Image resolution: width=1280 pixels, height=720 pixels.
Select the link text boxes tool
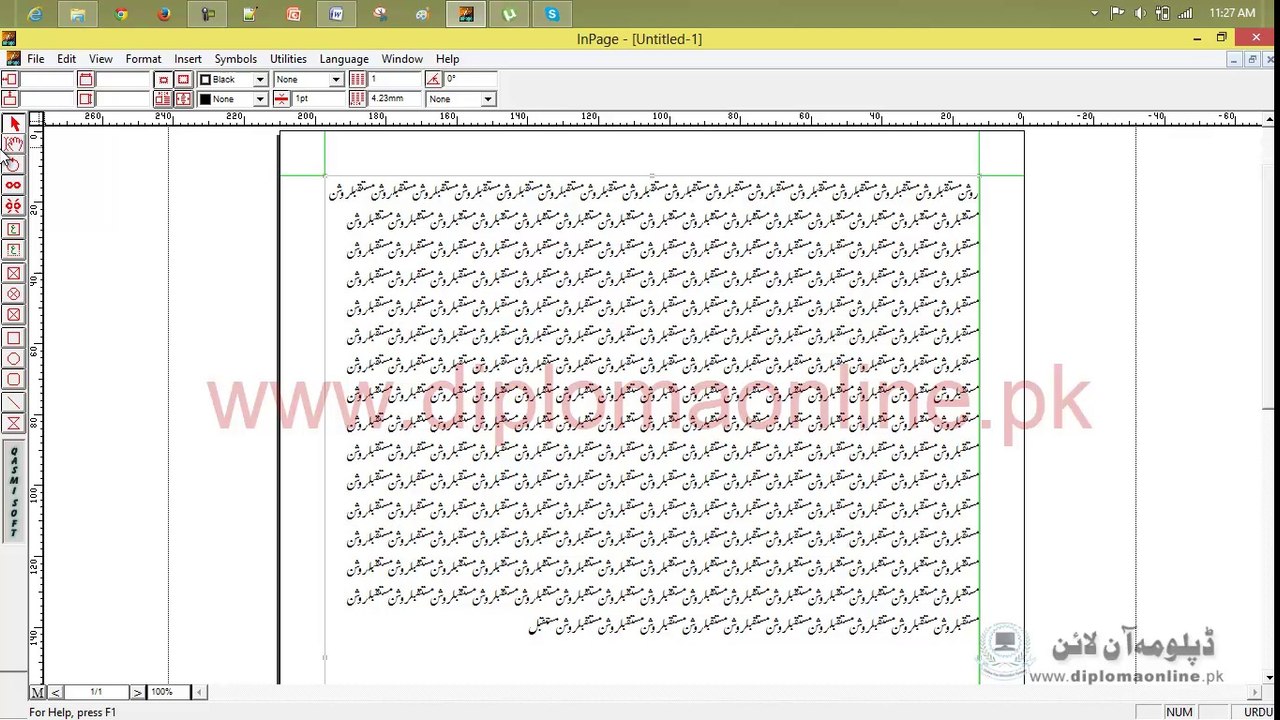[x=14, y=185]
